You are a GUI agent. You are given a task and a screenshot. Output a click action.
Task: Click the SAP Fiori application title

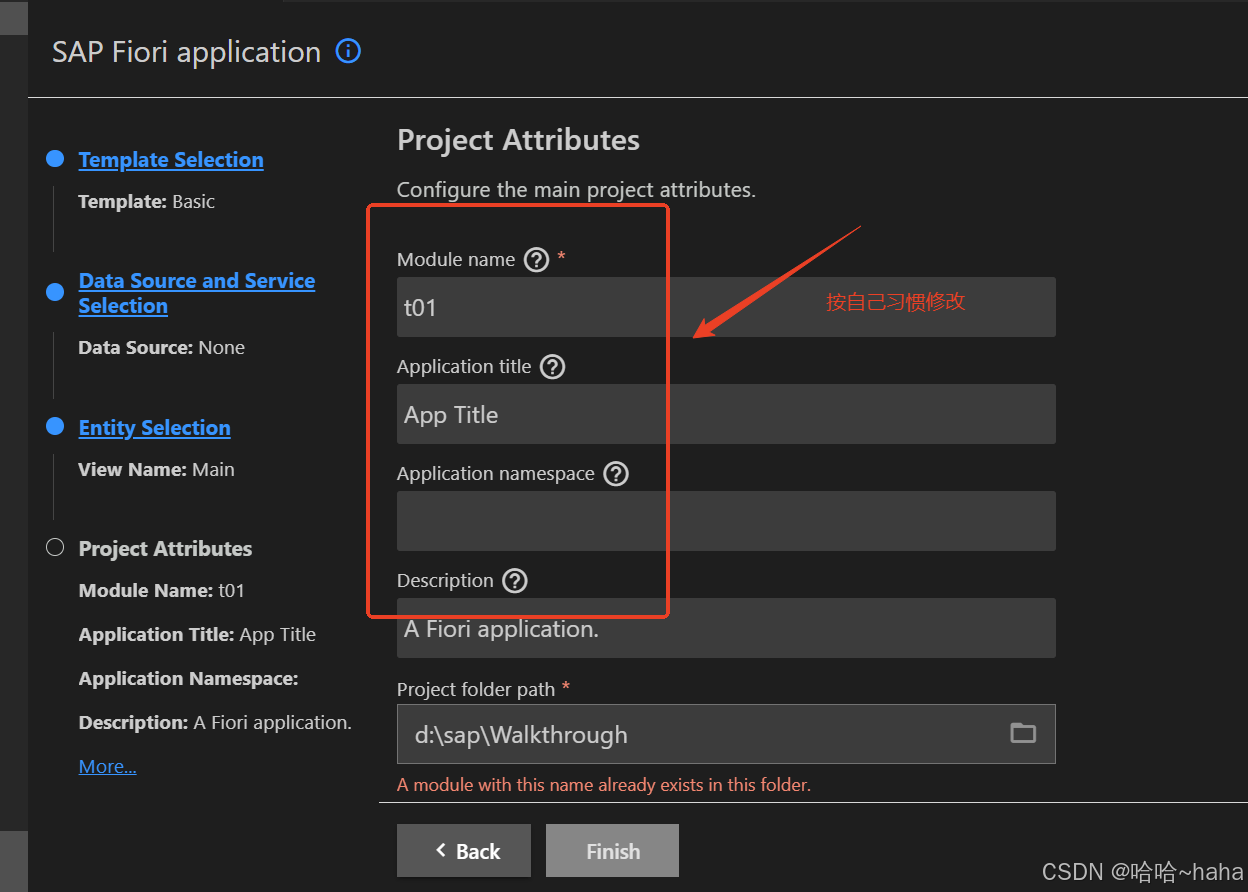pos(186,52)
